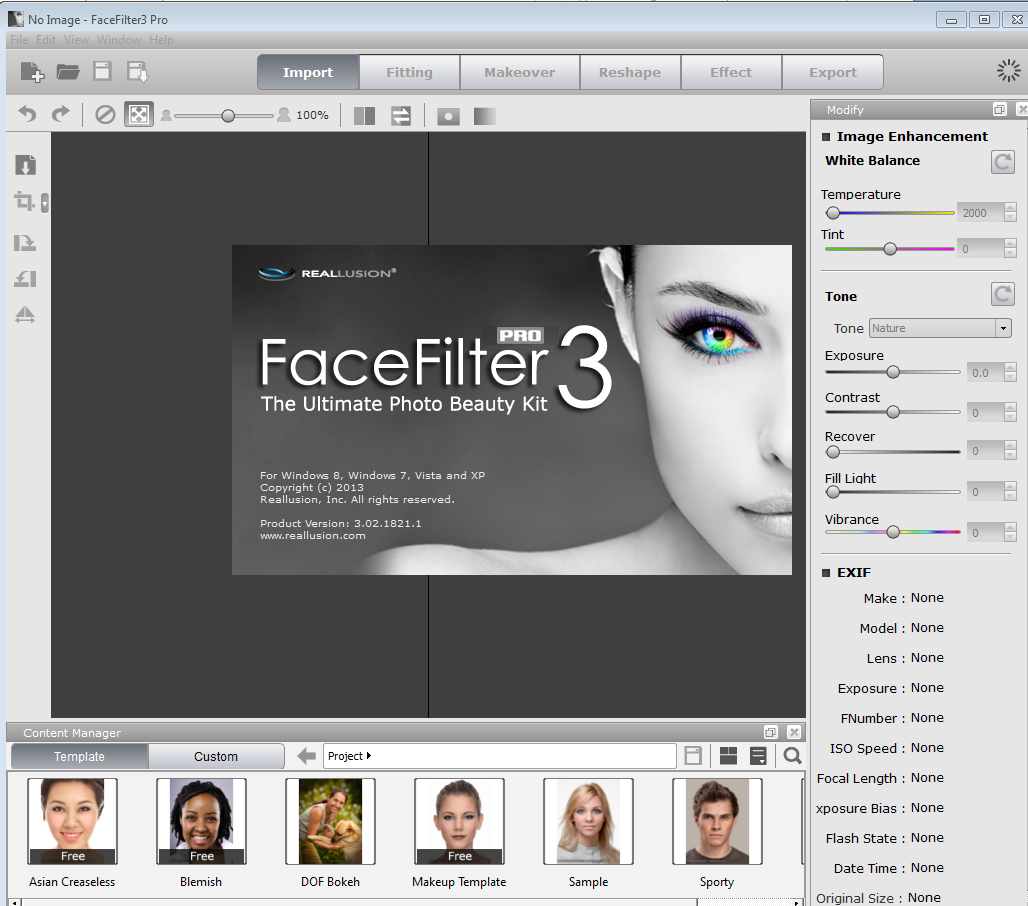The width and height of the screenshot is (1028, 906).
Task: Open the View menu
Action: pos(76,40)
